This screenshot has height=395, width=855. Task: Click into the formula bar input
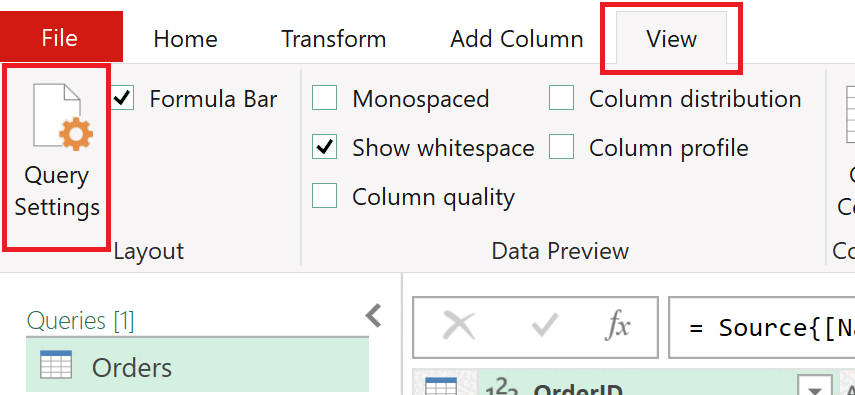click(x=762, y=327)
